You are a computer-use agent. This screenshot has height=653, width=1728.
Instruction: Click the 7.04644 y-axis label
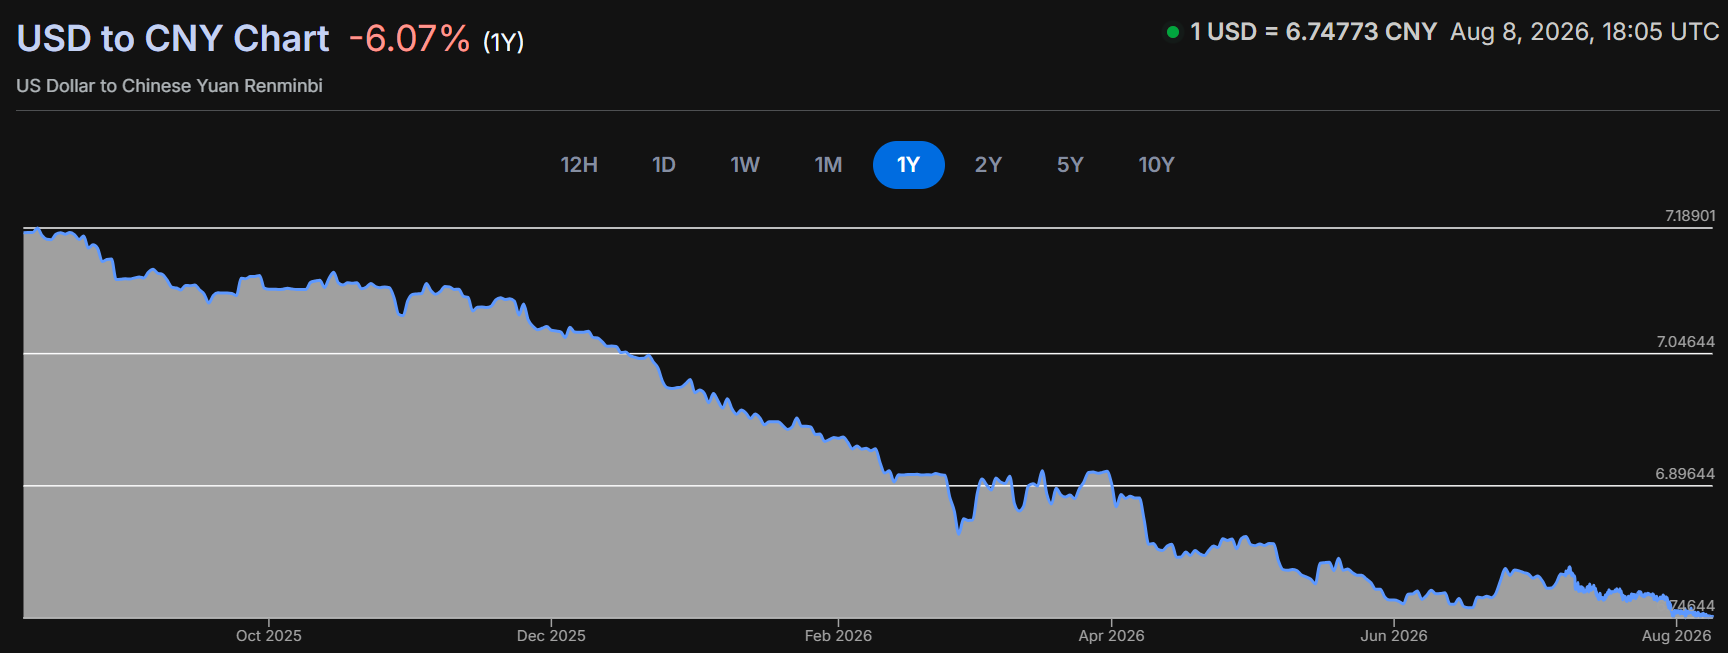(x=1686, y=342)
